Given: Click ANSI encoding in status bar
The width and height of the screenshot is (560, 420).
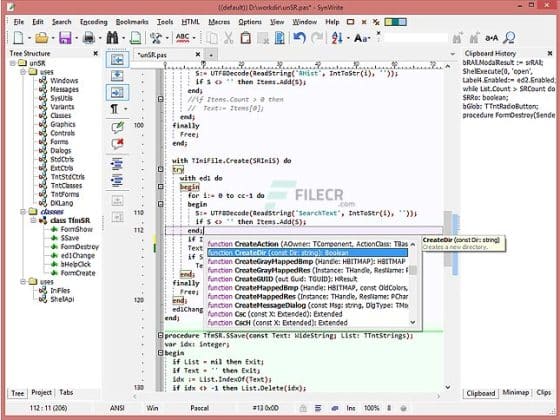Looking at the screenshot, I should [x=117, y=408].
